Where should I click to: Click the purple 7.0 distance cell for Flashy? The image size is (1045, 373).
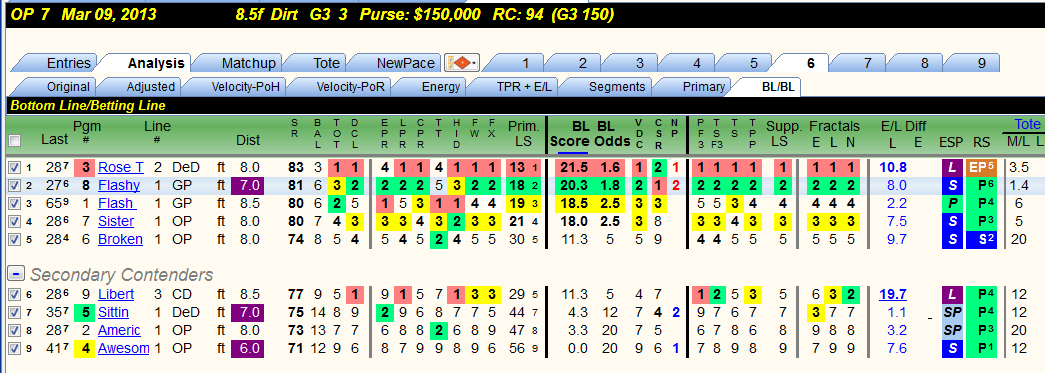(247, 185)
